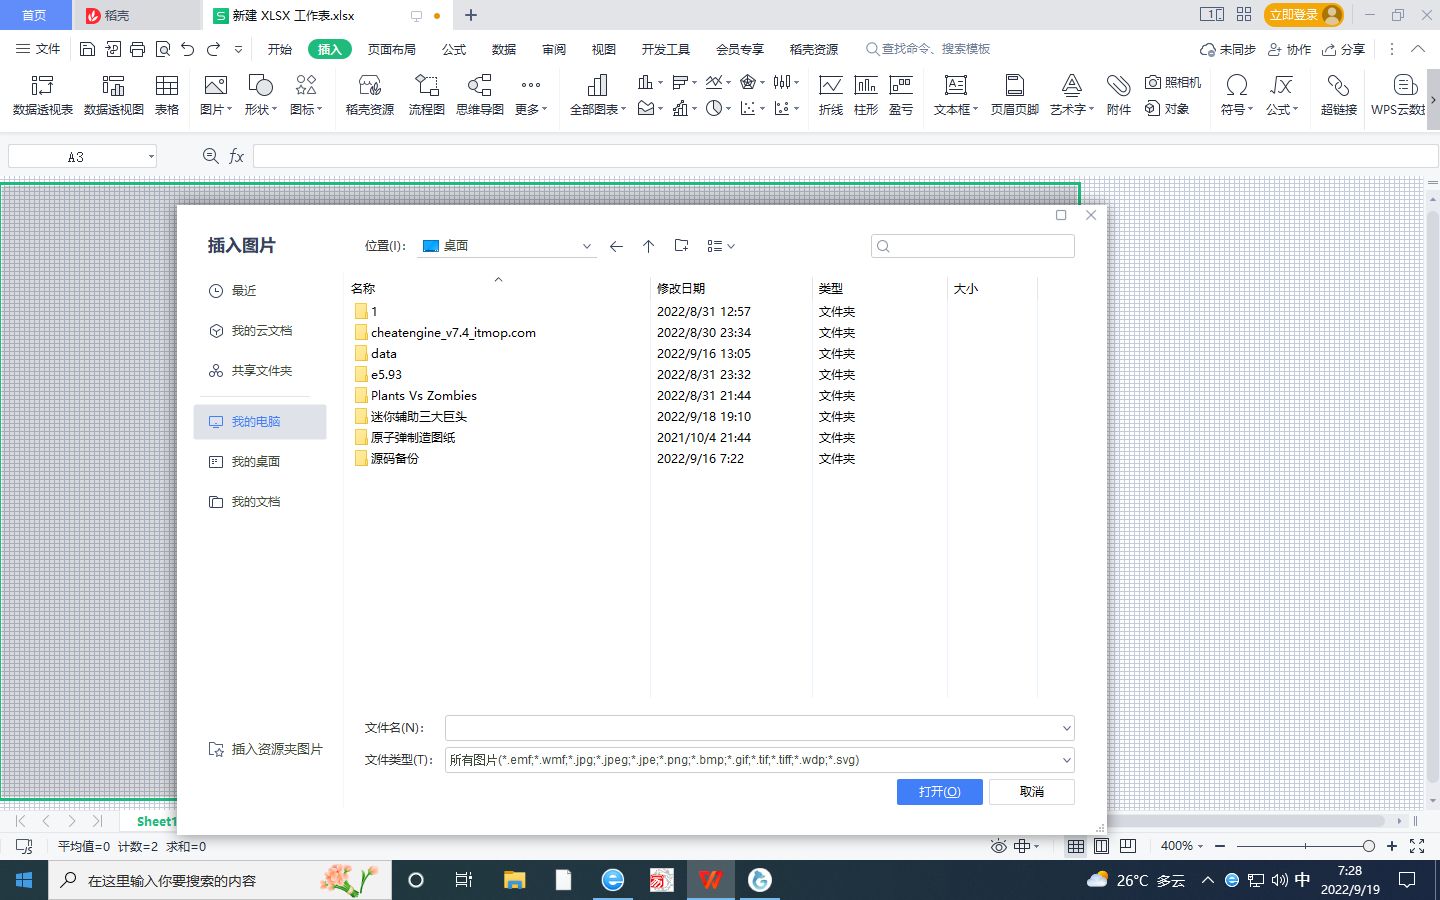The height and width of the screenshot is (900, 1440).
Task: Switch to page layout view in status bar
Action: (1101, 846)
